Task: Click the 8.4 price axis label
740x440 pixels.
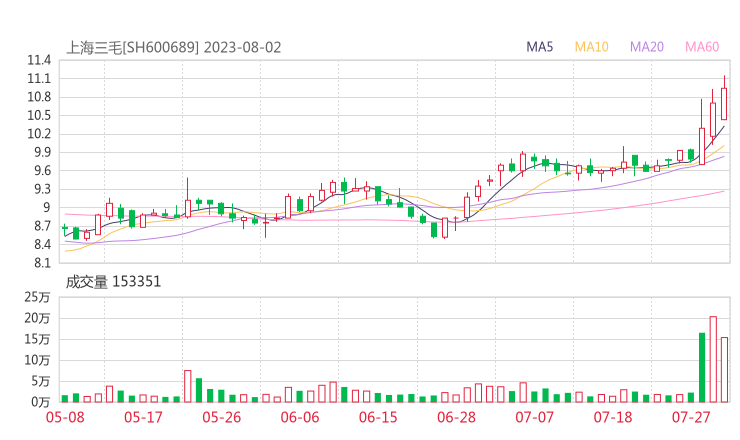Action: click(x=42, y=245)
